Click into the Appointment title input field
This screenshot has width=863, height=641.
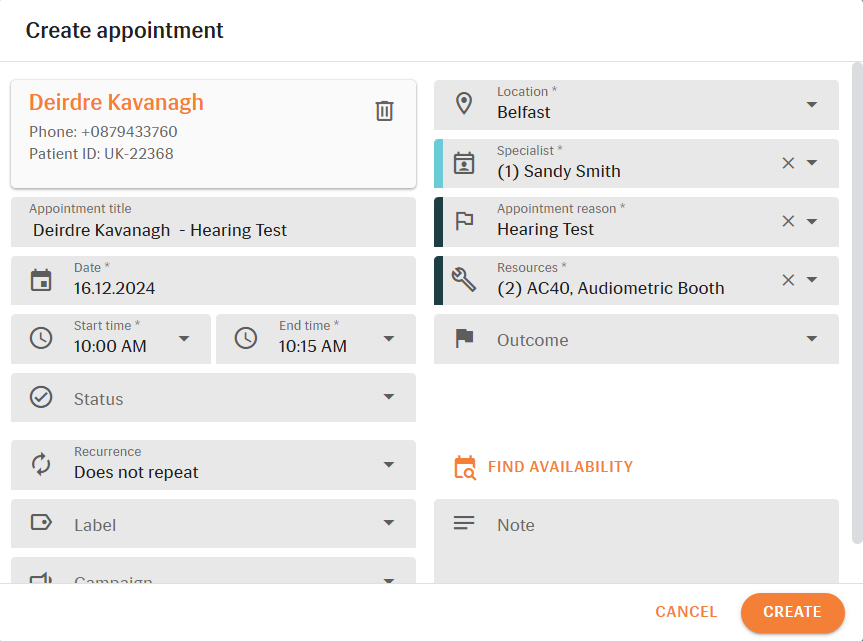tap(214, 222)
